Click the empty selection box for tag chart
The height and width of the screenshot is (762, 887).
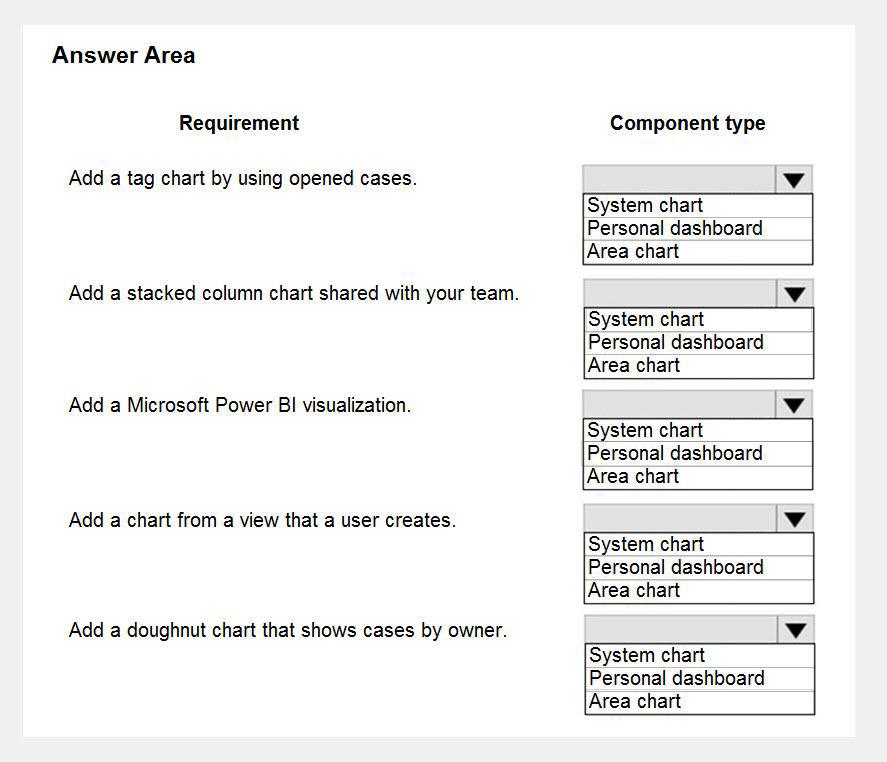click(x=679, y=180)
